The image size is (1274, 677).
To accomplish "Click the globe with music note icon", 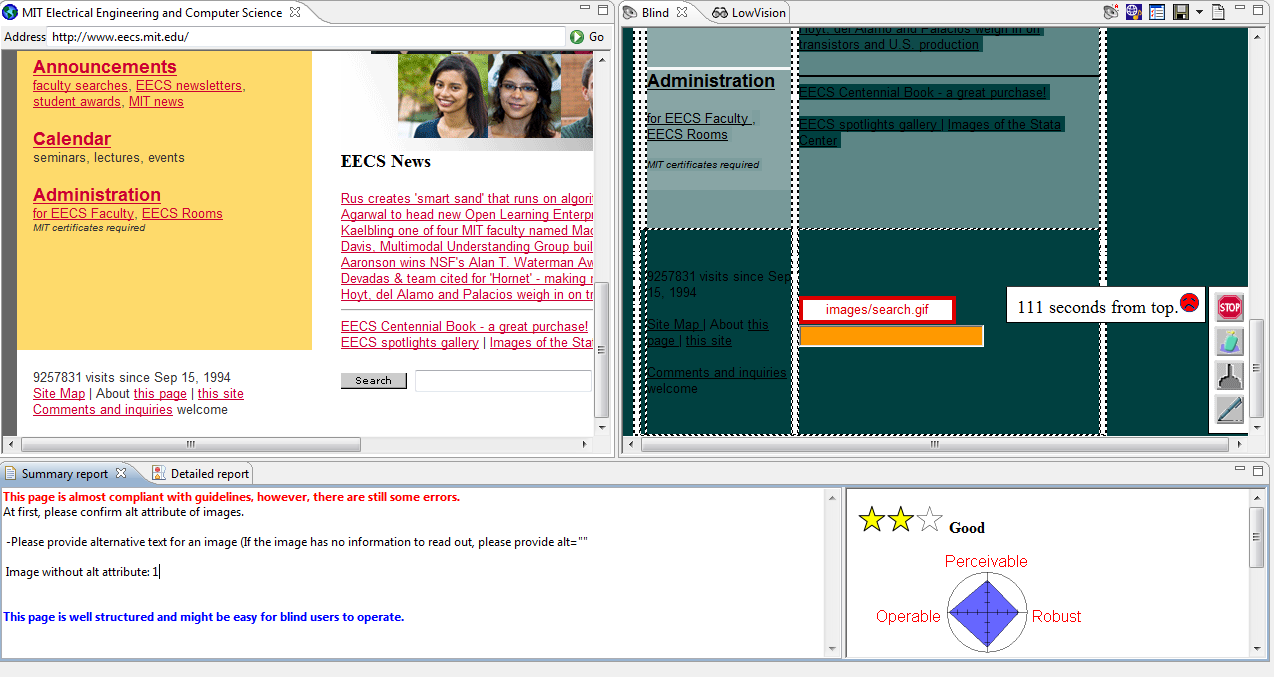I will point(1133,12).
